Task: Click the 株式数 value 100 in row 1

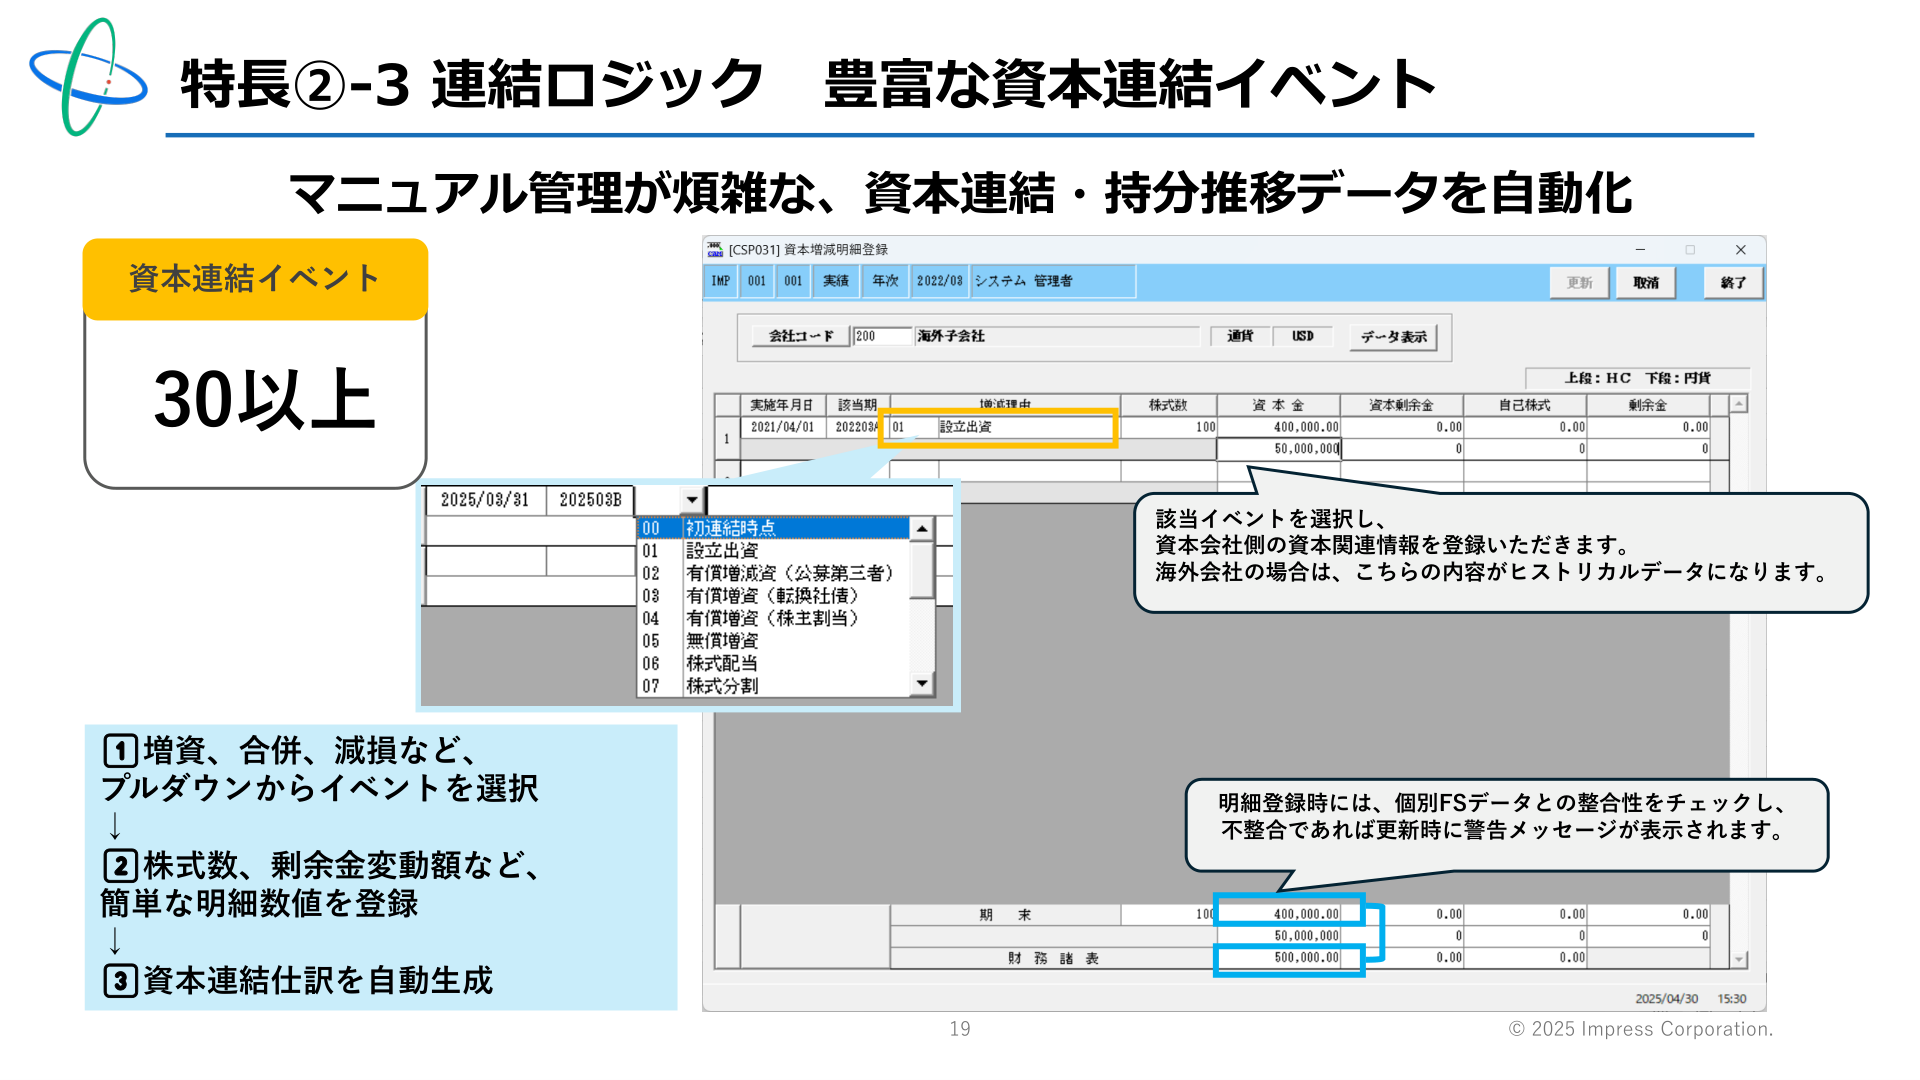Action: (x=1168, y=427)
